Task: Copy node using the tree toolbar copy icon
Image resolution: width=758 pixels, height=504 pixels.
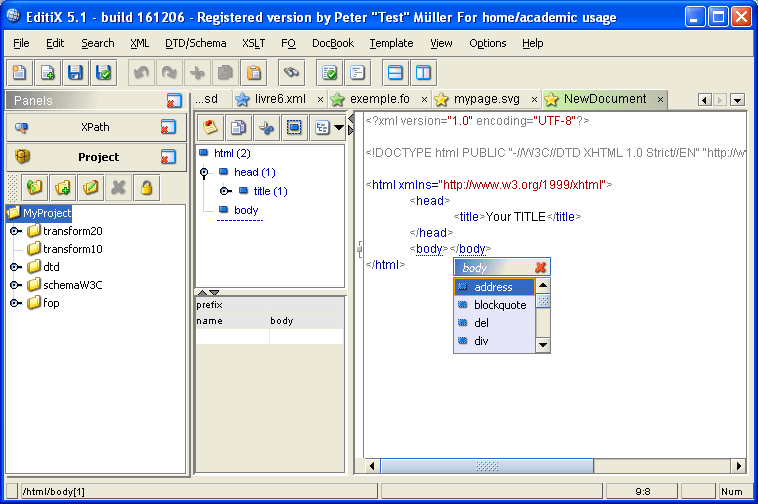Action: (238, 128)
